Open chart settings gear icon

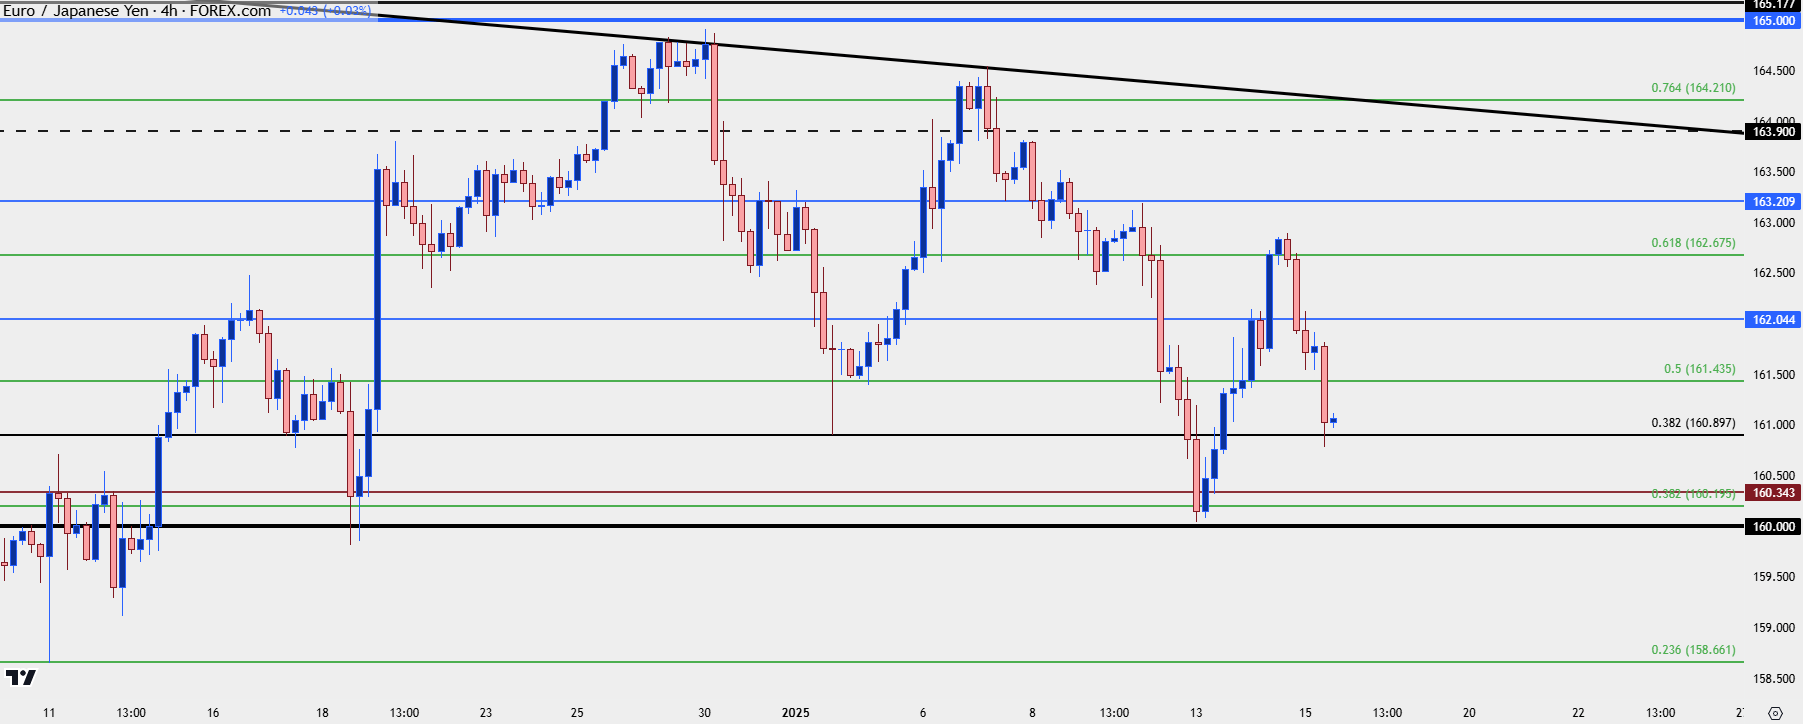(x=1775, y=713)
